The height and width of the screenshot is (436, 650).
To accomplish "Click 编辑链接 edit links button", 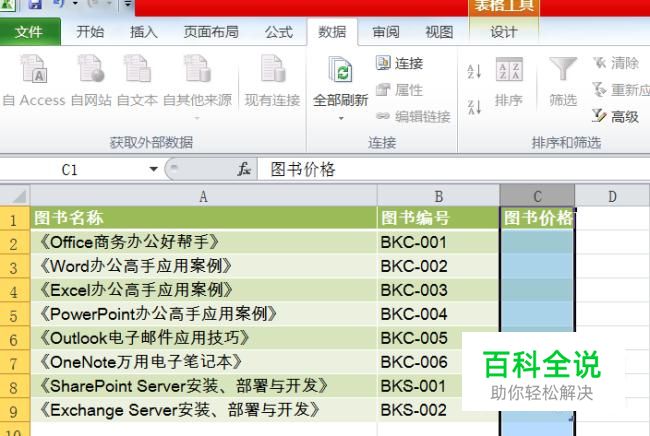I will click(413, 117).
